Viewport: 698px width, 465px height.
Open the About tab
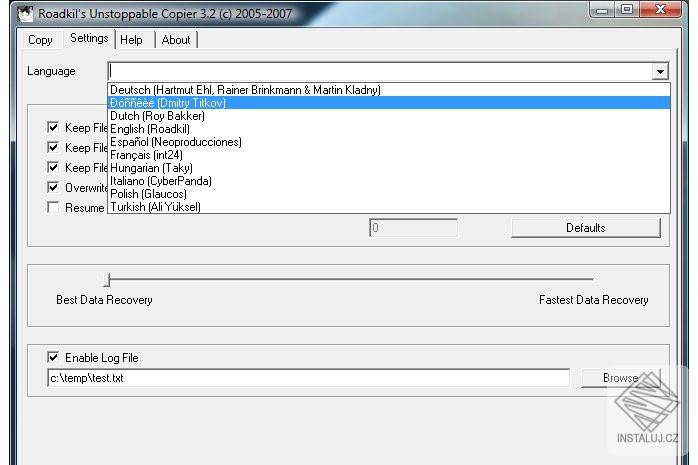point(176,40)
